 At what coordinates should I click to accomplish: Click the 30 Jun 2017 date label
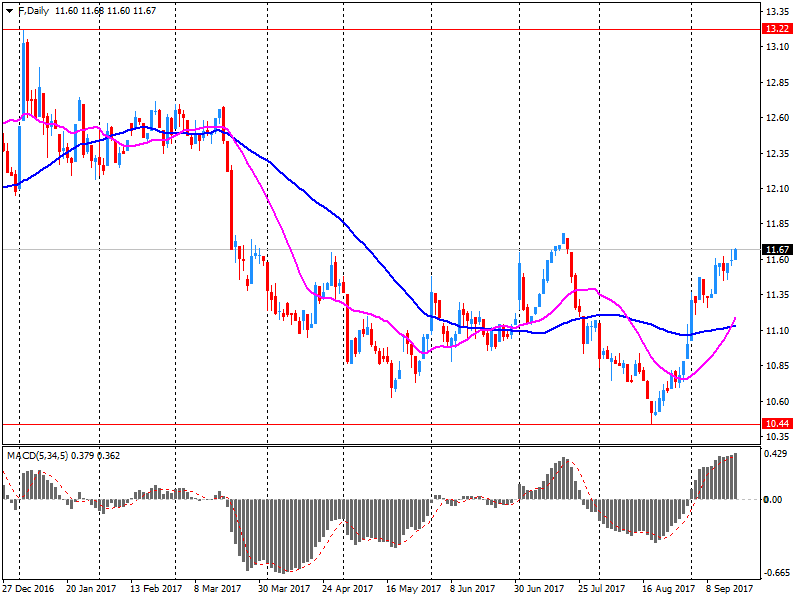tap(539, 589)
